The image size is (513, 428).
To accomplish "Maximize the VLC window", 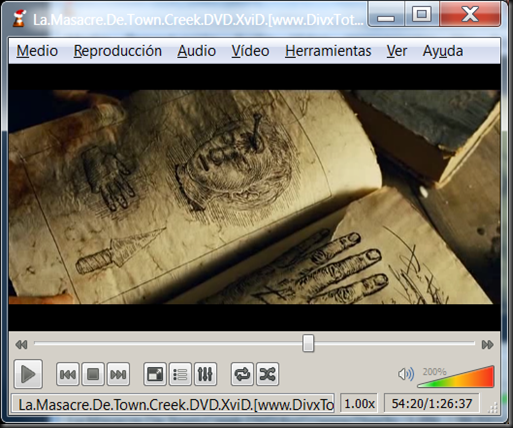I will click(x=422, y=15).
